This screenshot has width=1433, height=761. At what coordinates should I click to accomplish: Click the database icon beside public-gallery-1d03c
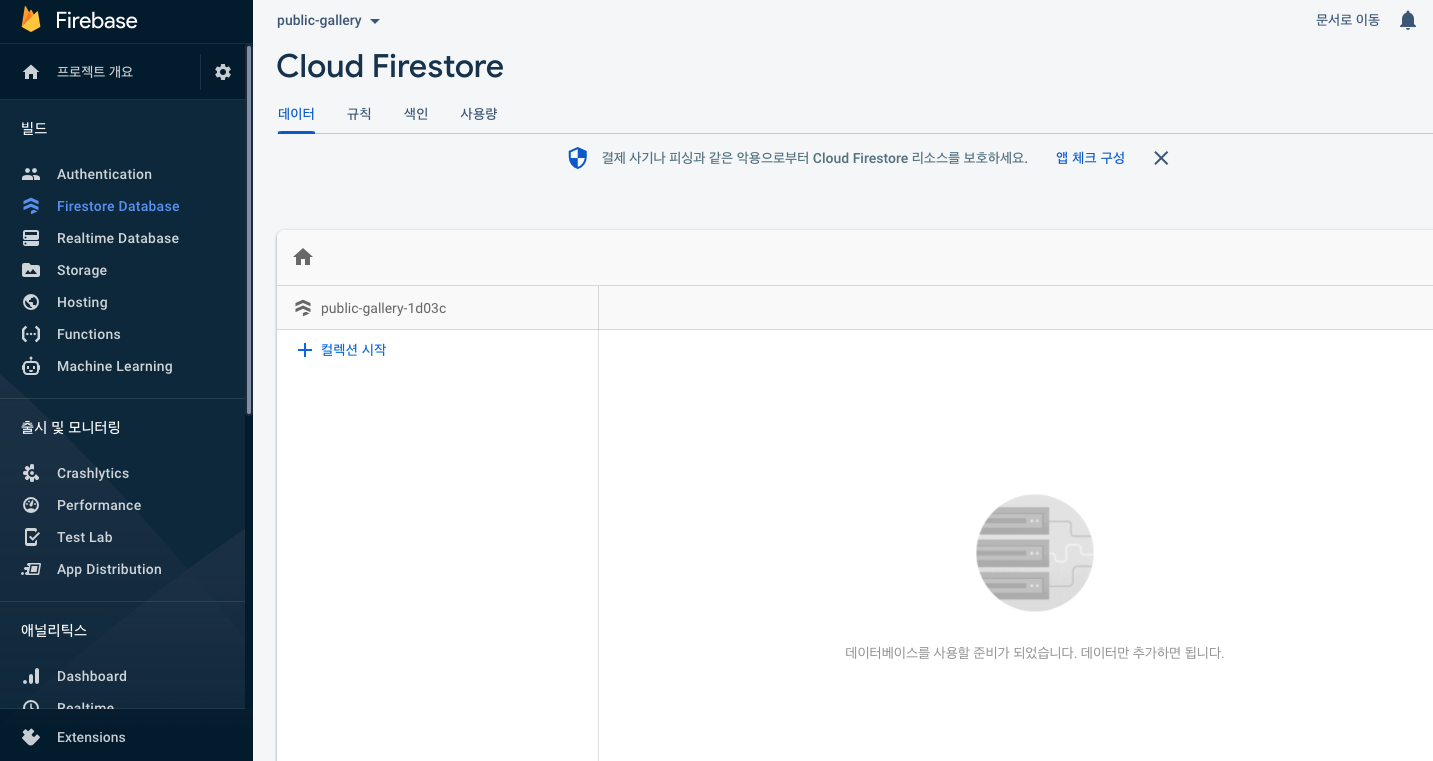303,308
